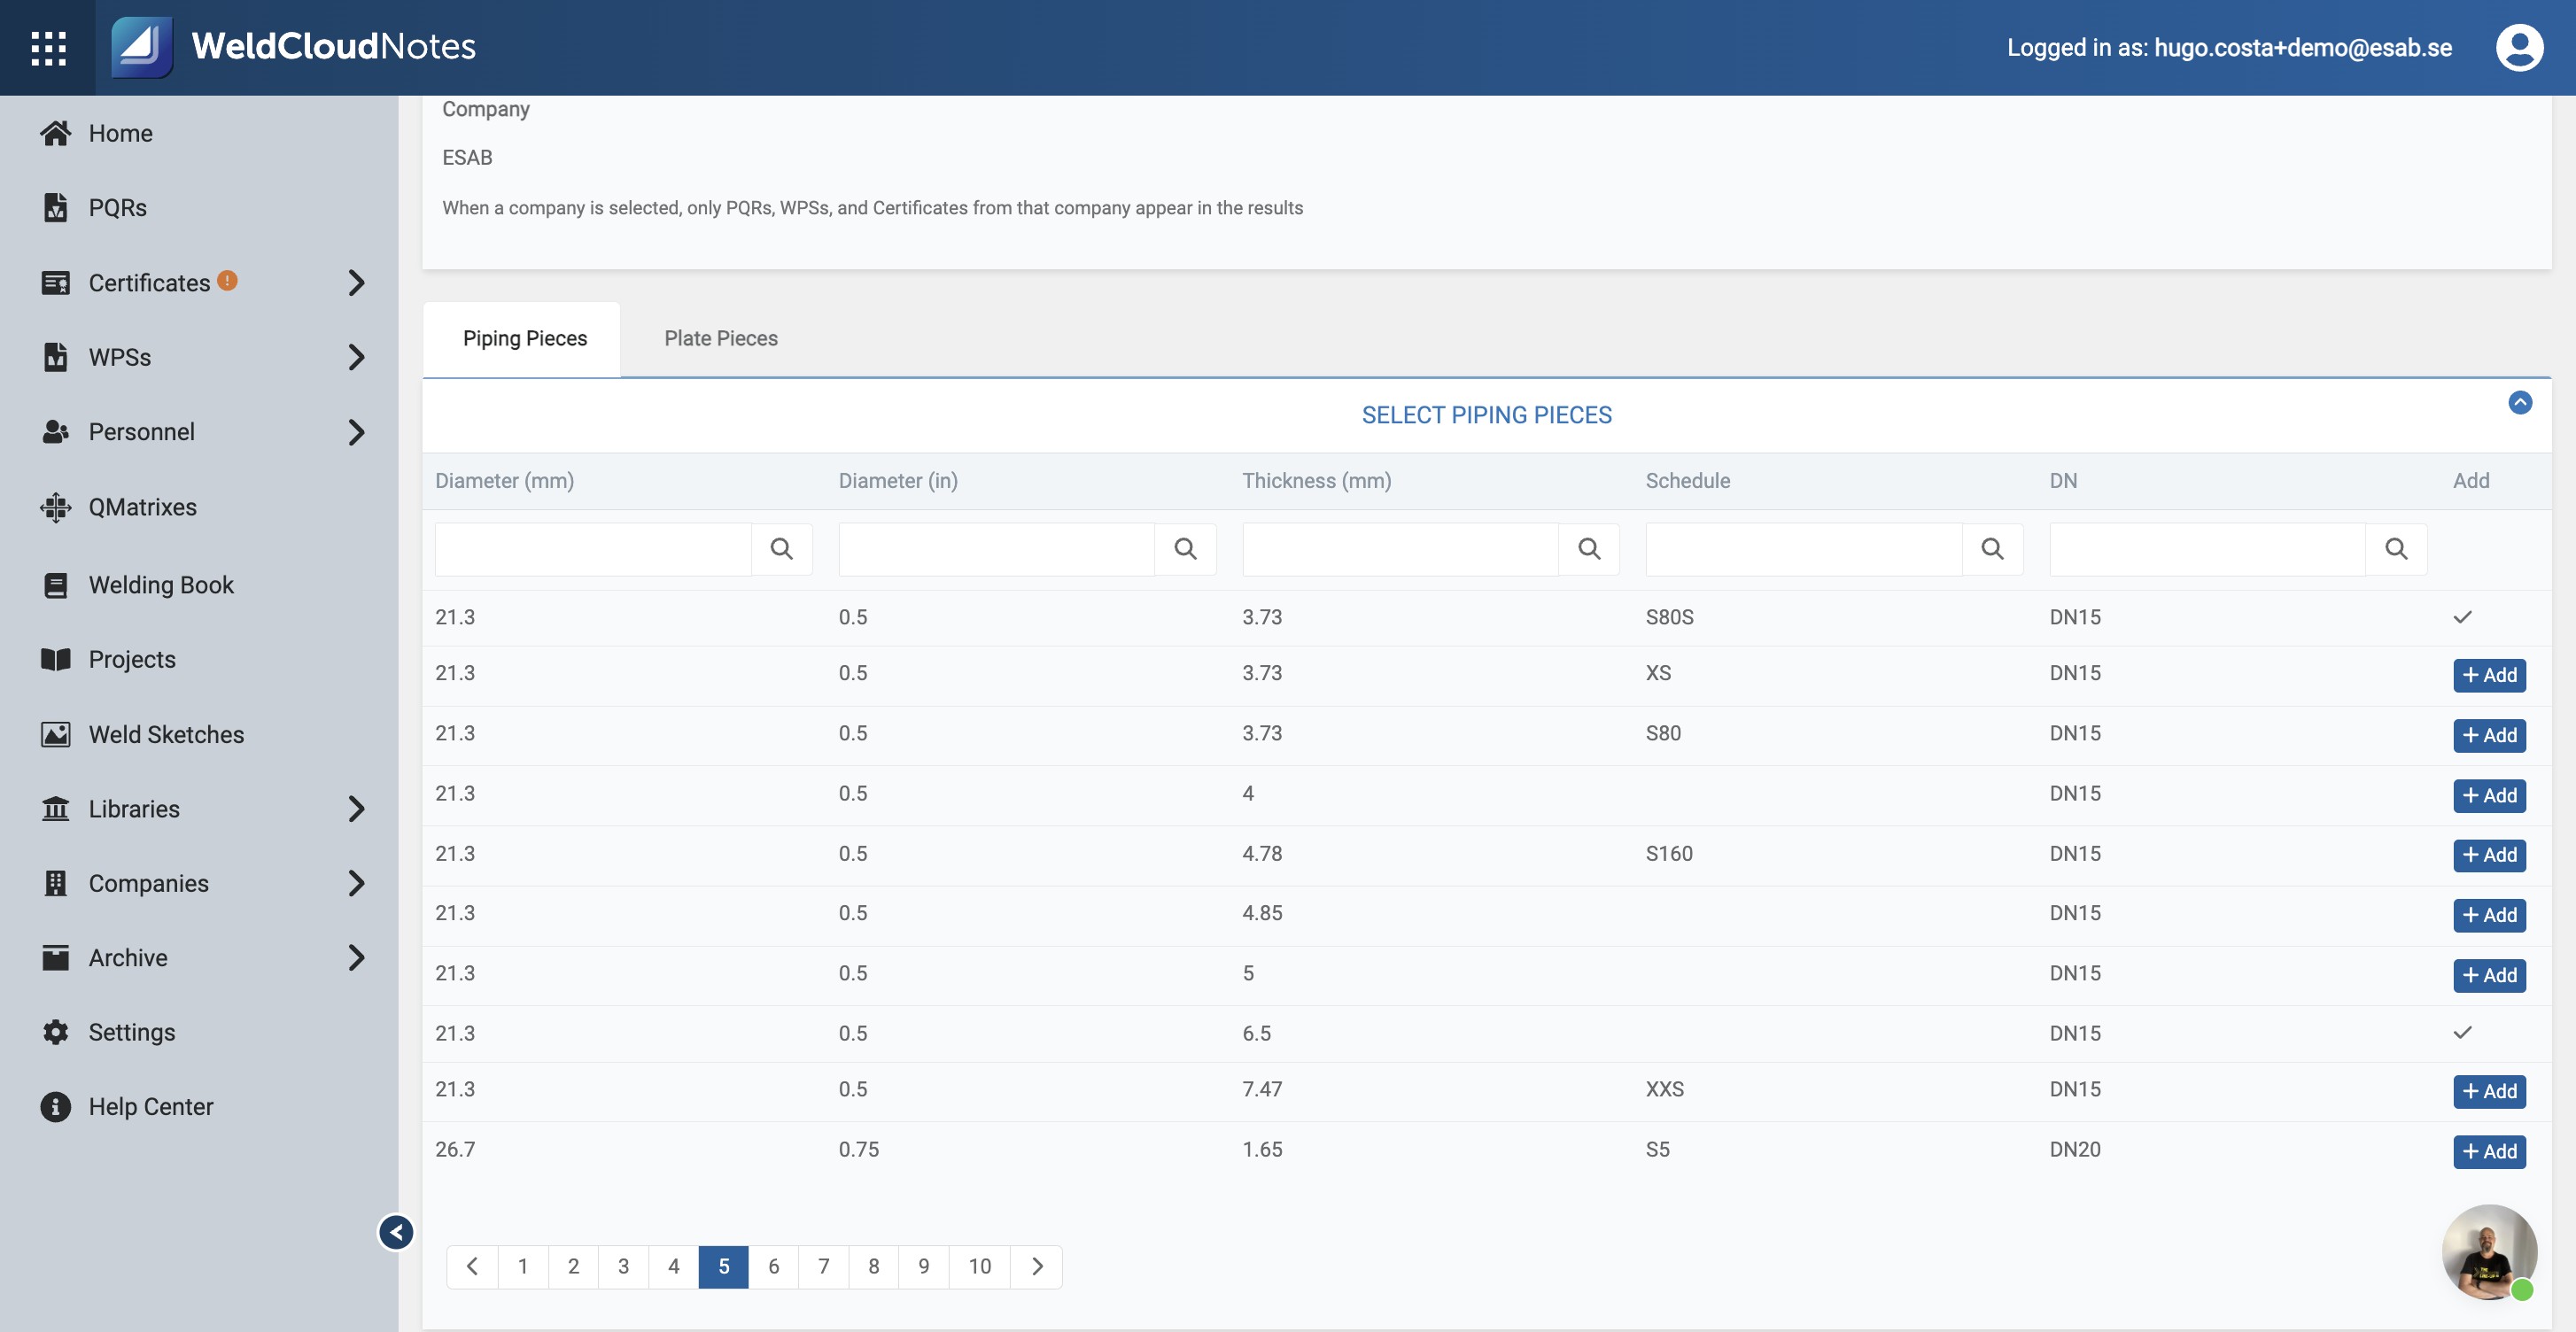Expand the Personnel submenu chevron
This screenshot has height=1332, width=2576.
pyautogui.click(x=356, y=432)
